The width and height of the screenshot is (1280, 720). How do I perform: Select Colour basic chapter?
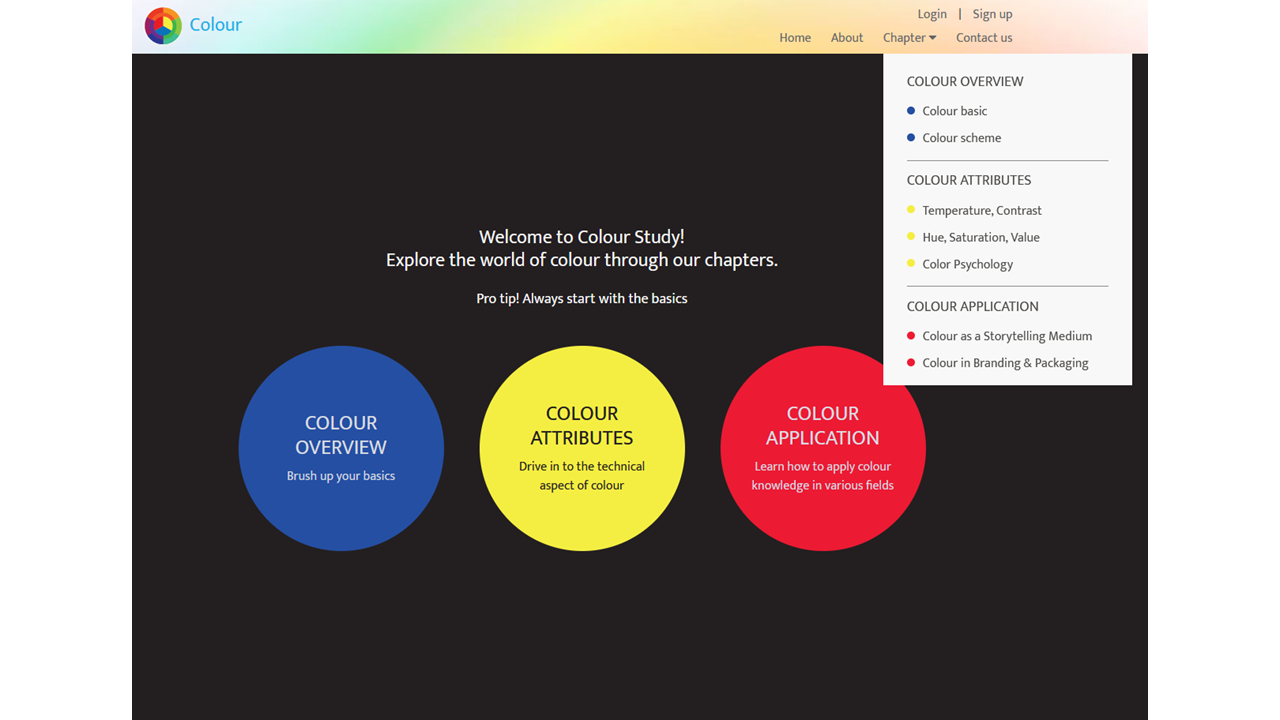tap(954, 111)
